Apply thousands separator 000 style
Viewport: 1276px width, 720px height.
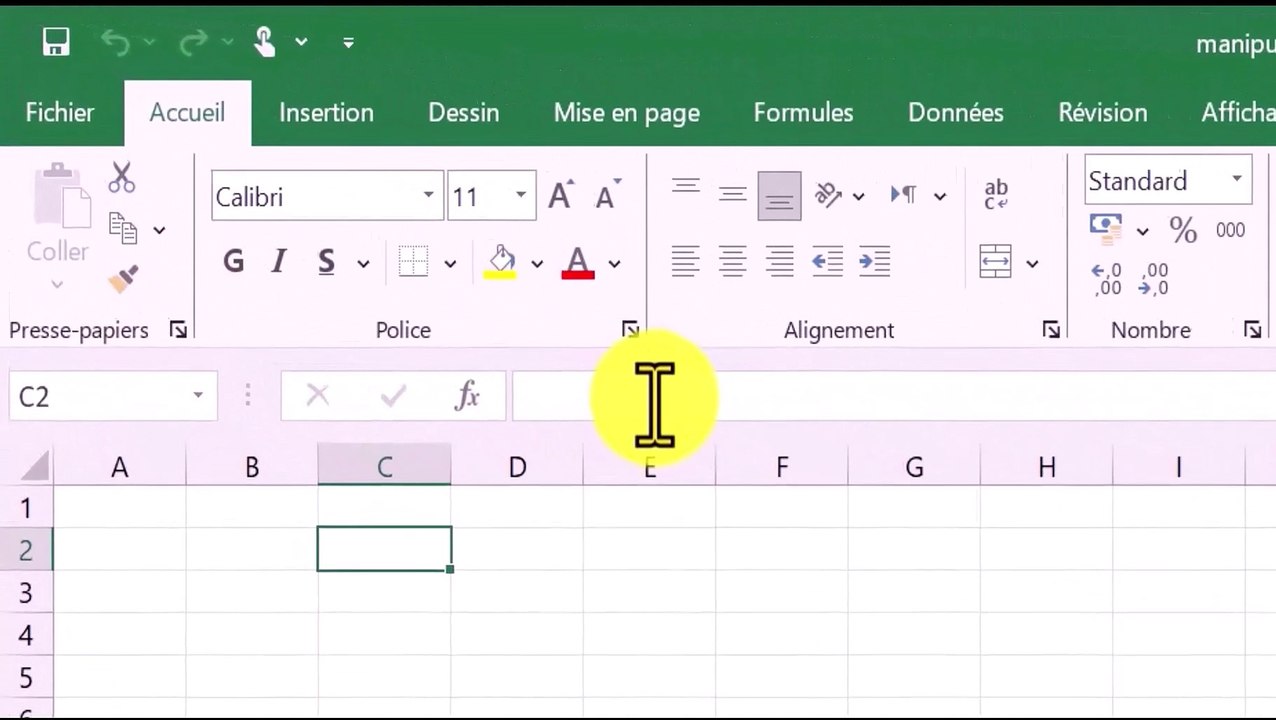pos(1230,230)
